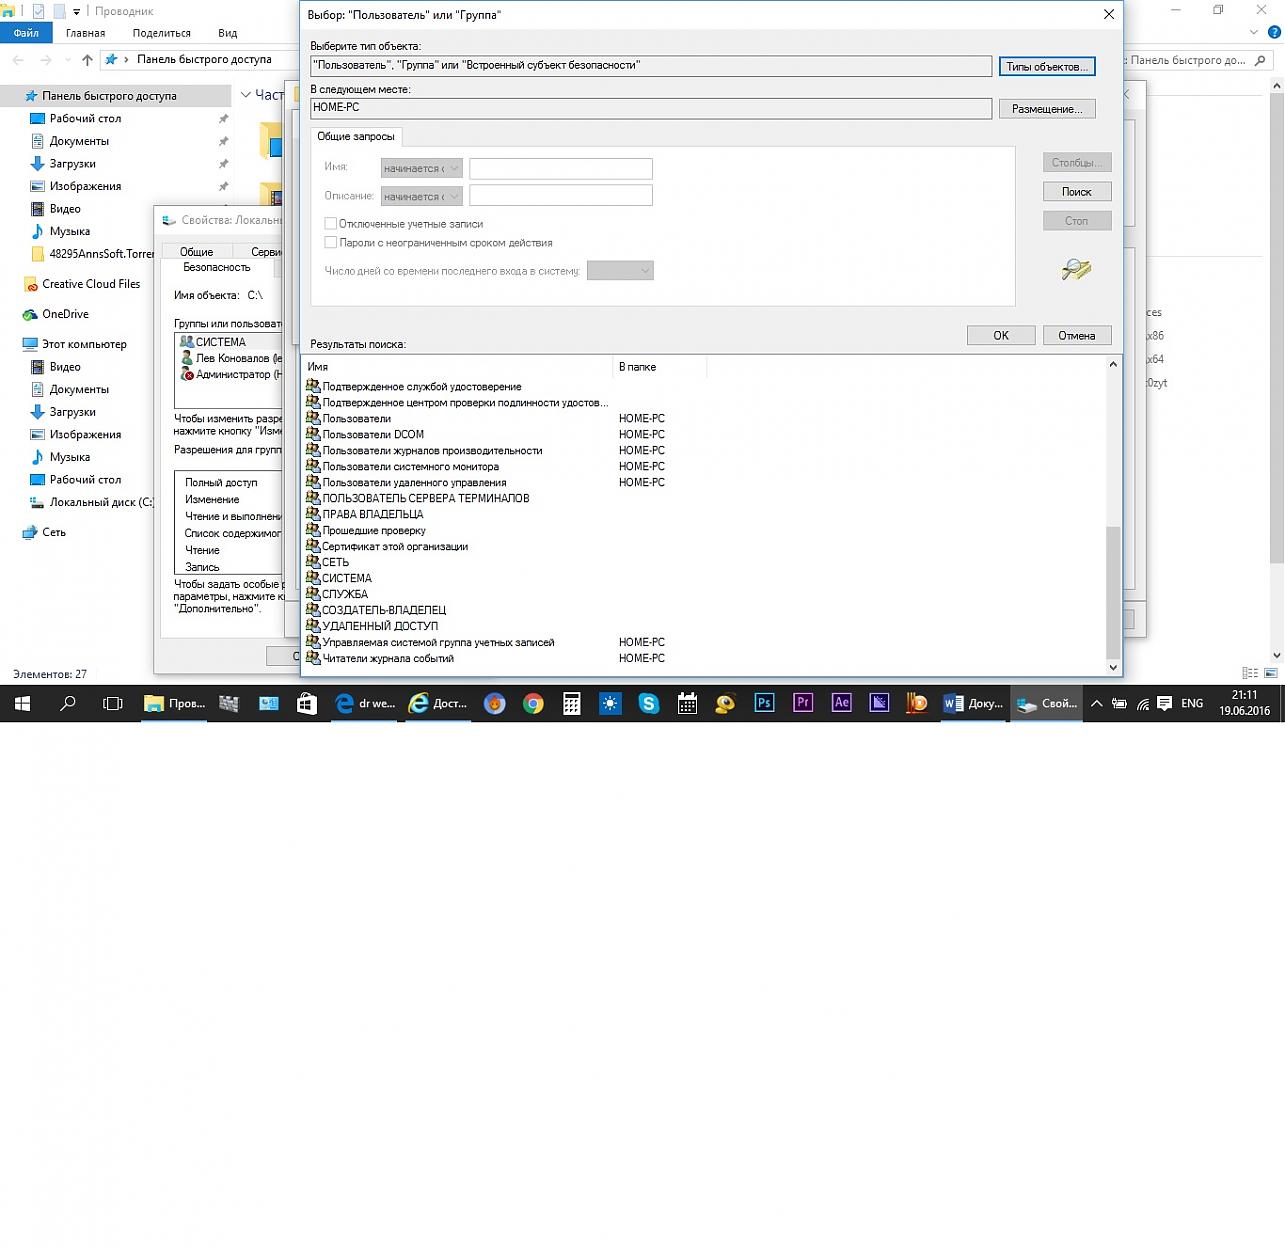The image size is (1285, 1250).
Task: Toggle 'Отключенные учетные записи' checkbox
Action: click(x=330, y=224)
